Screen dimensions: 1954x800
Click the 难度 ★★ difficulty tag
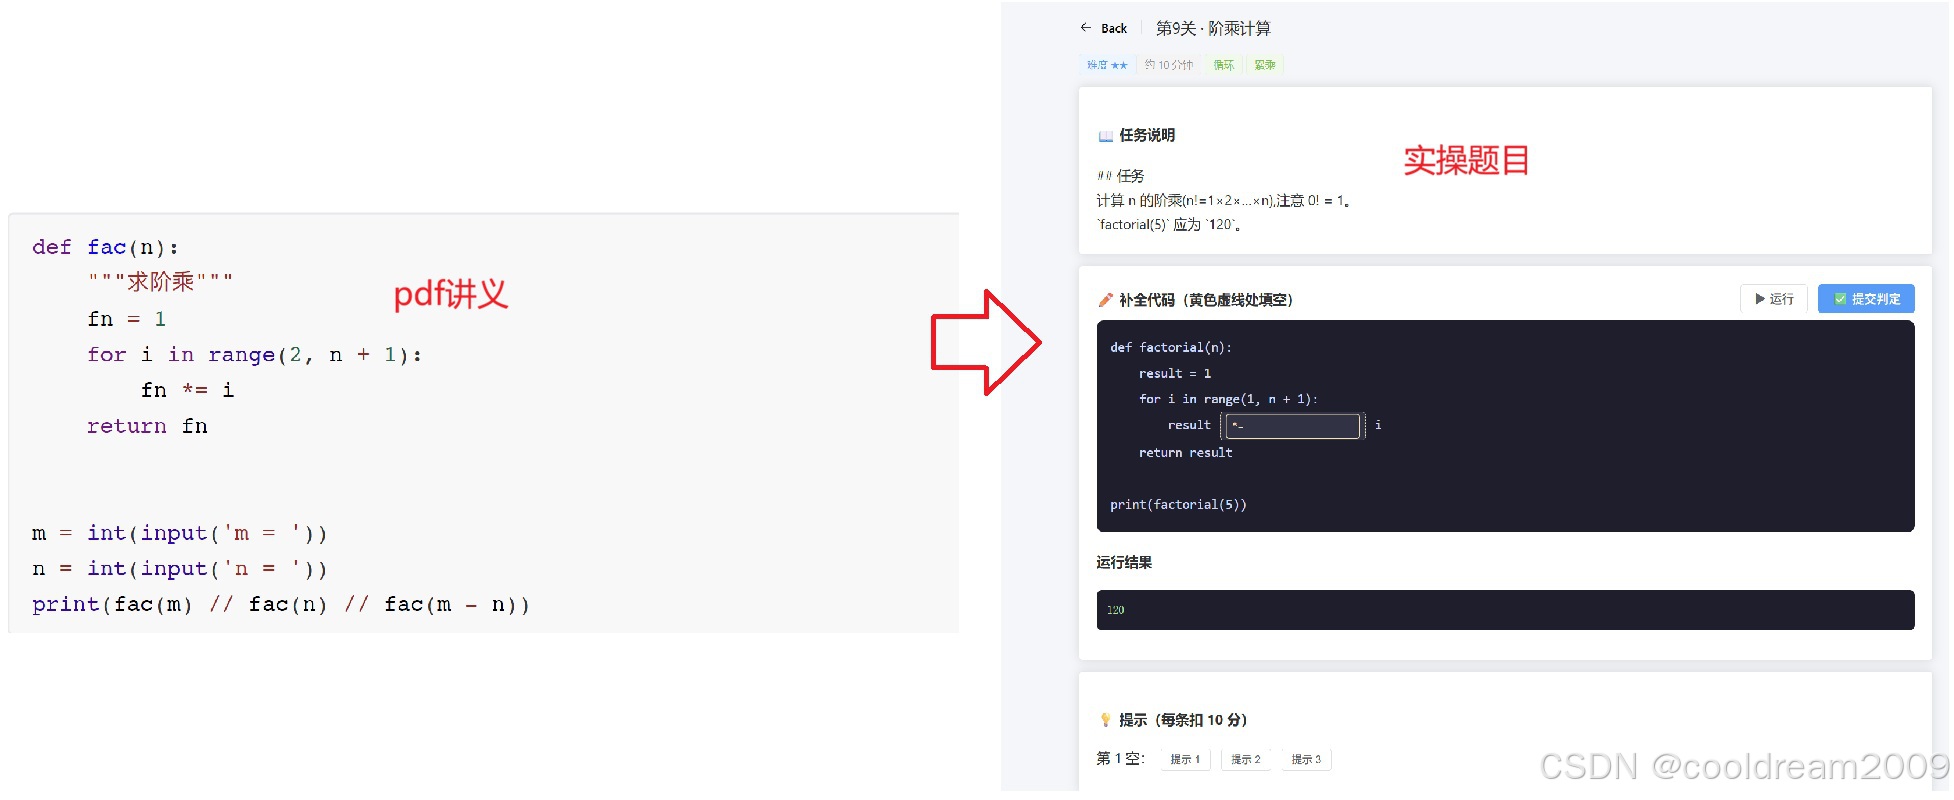coord(1107,65)
